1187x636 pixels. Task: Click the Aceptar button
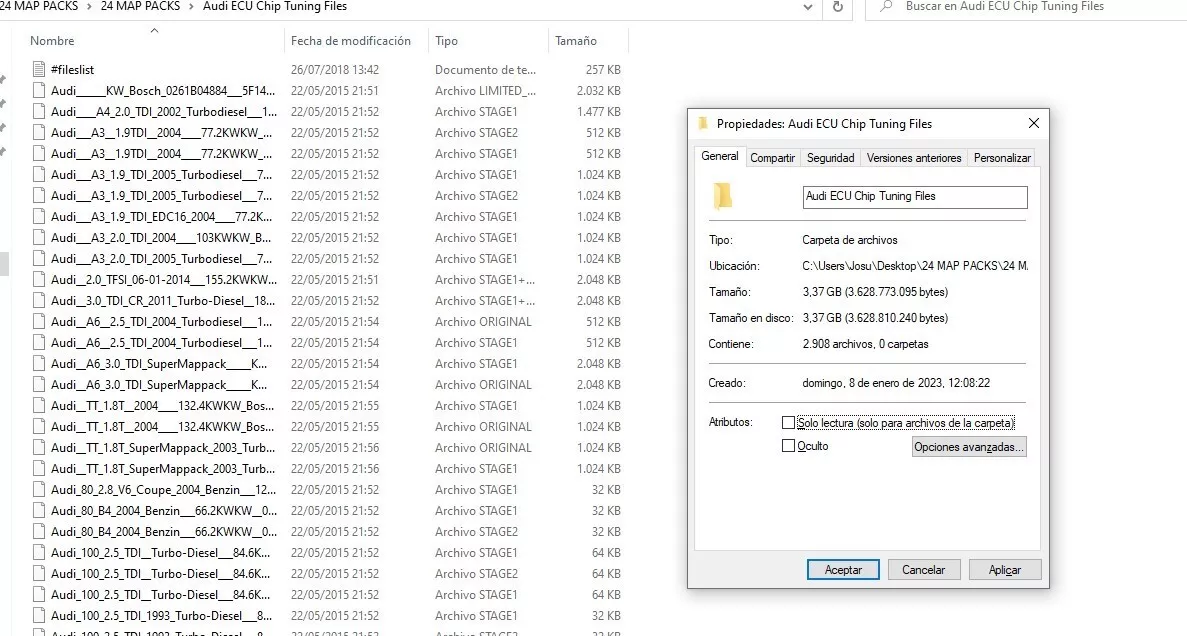click(x=843, y=569)
